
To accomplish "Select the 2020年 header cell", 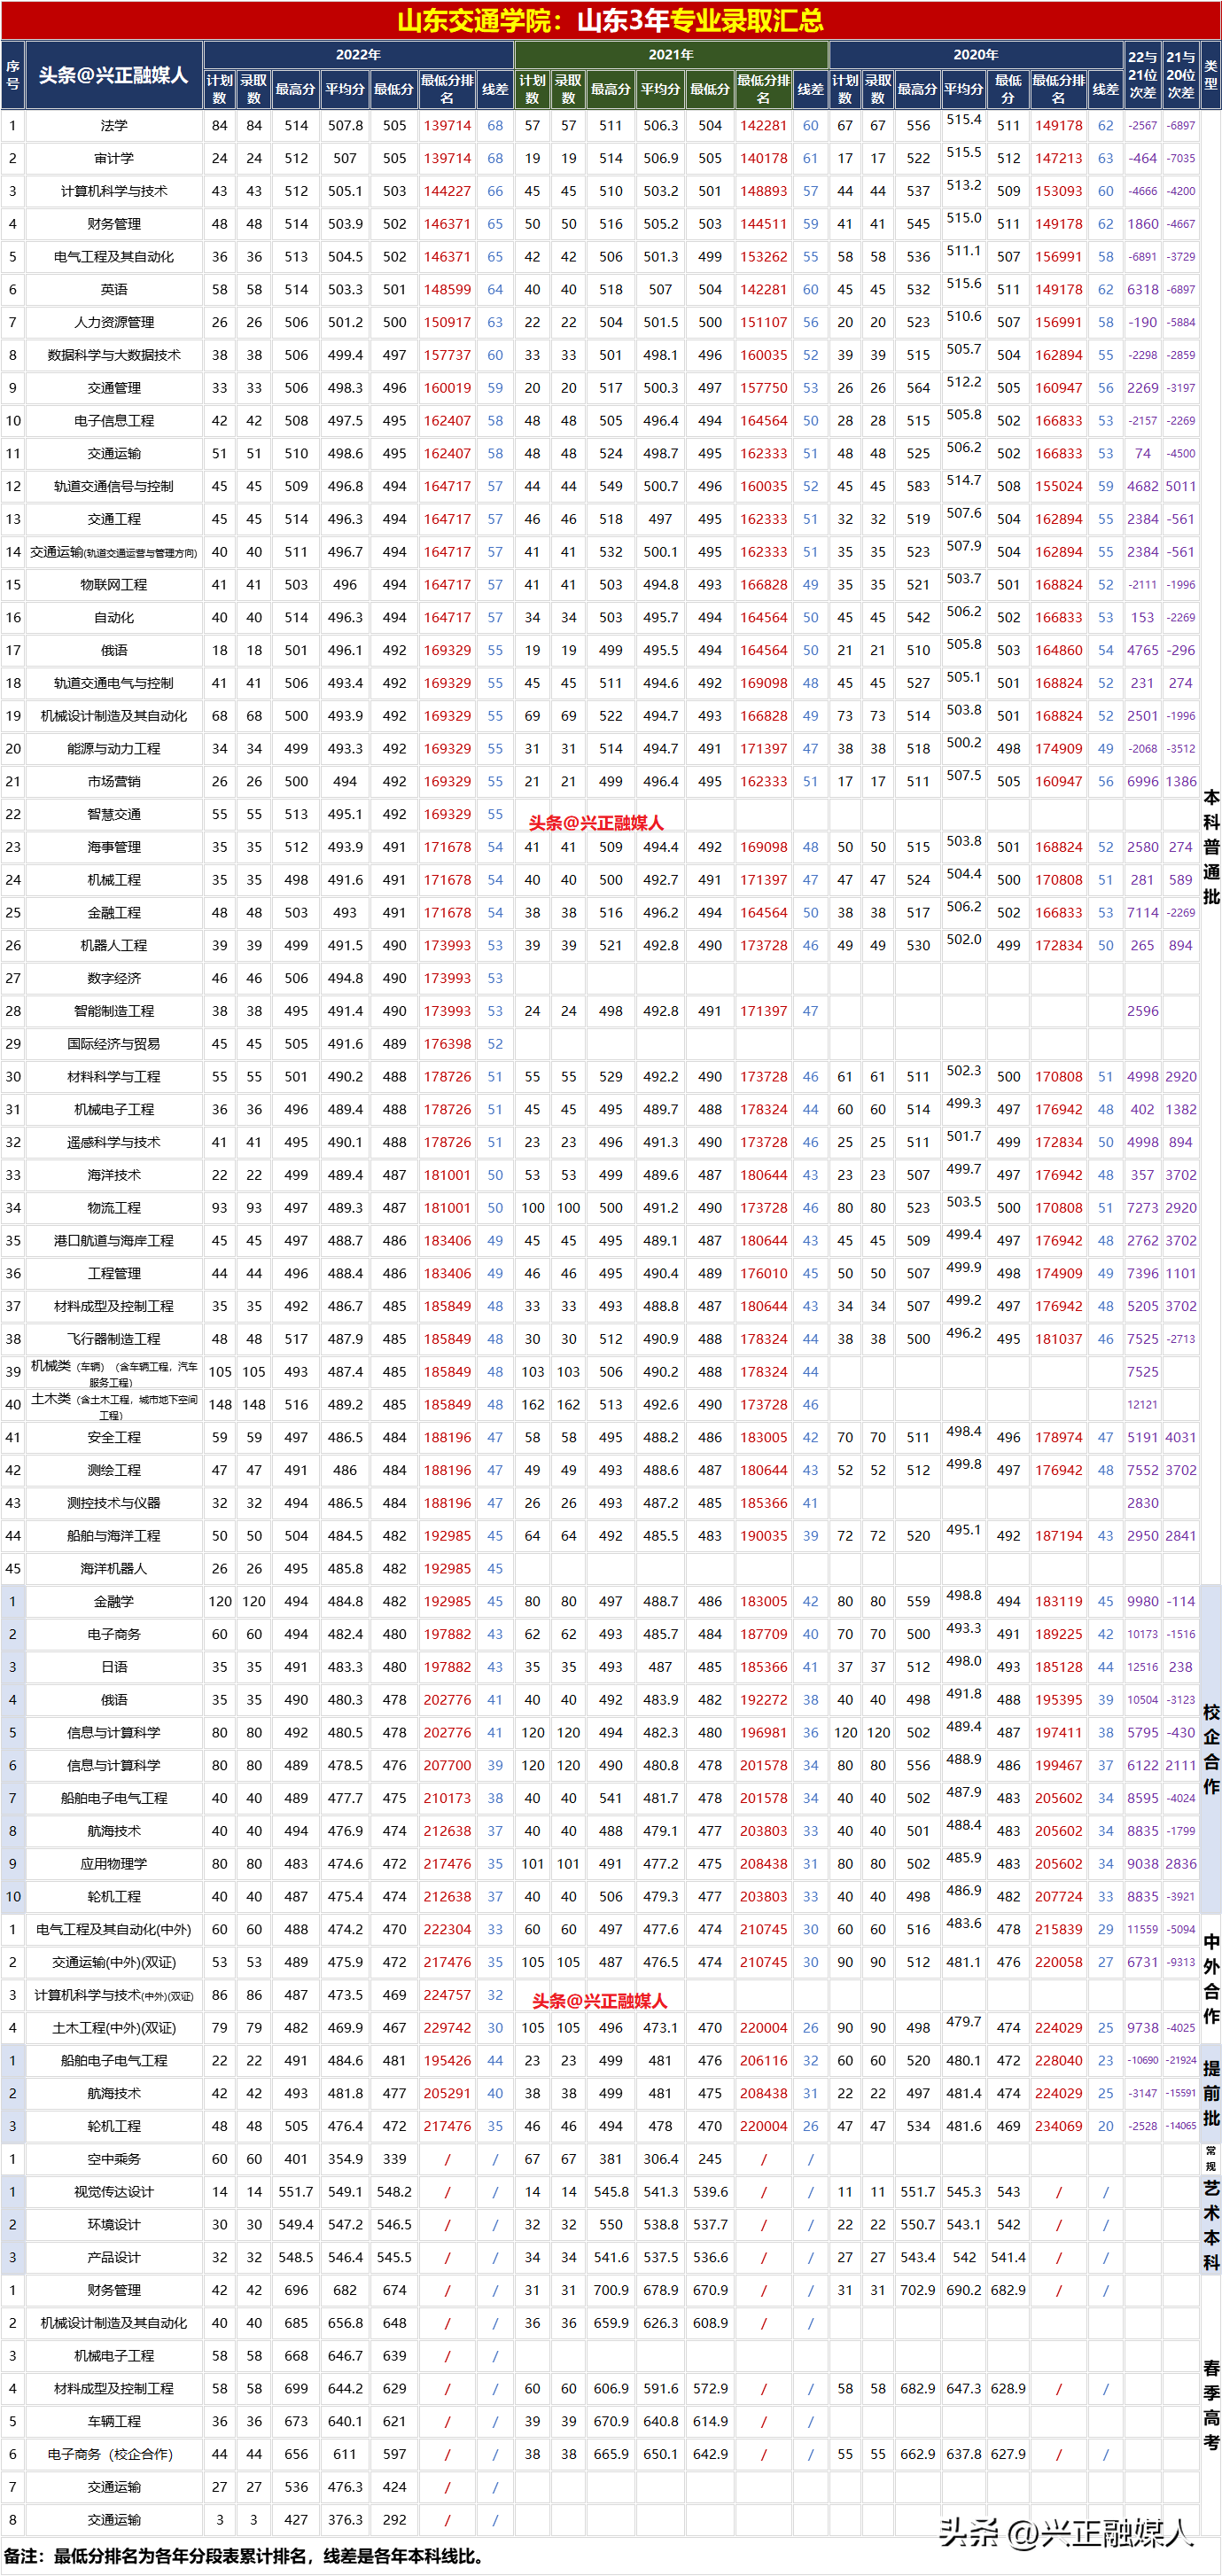I will (x=975, y=55).
